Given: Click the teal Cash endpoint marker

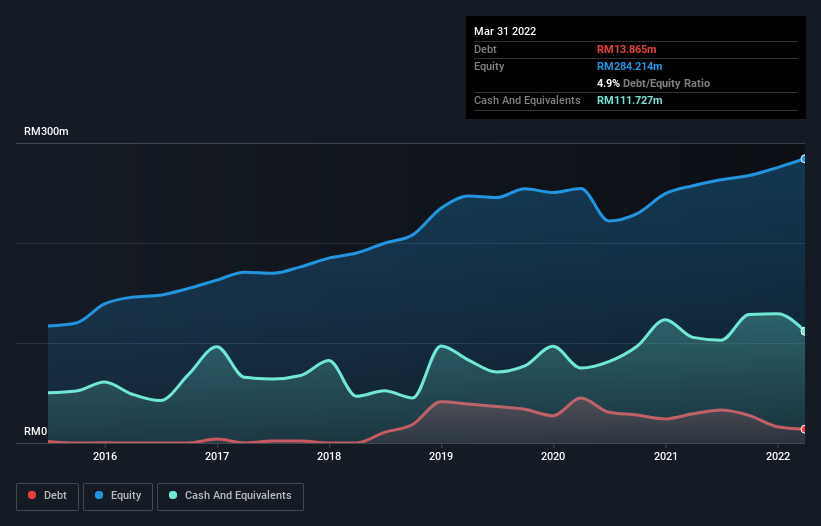Looking at the screenshot, I should pos(804,331).
